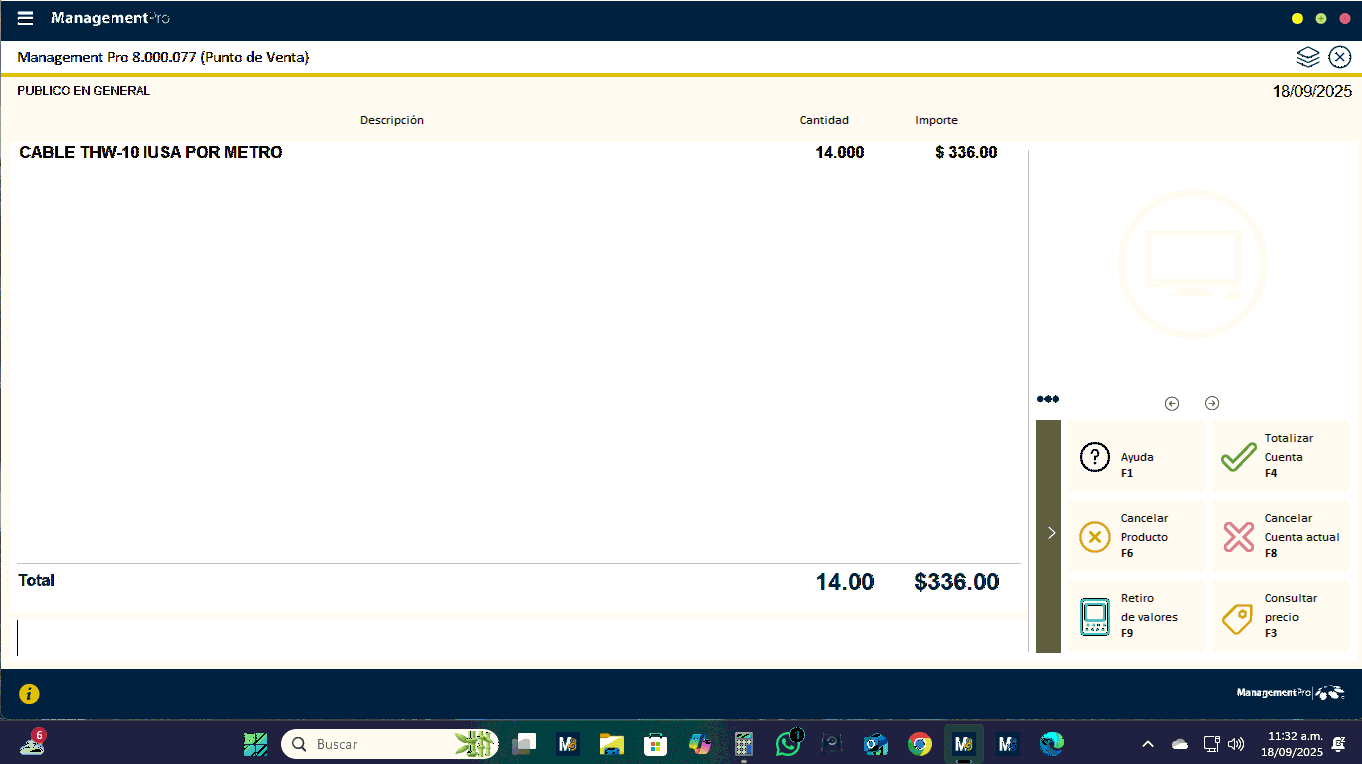Show hidden system tray icons chevron
Viewport: 1362px width, 764px height.
point(1148,744)
